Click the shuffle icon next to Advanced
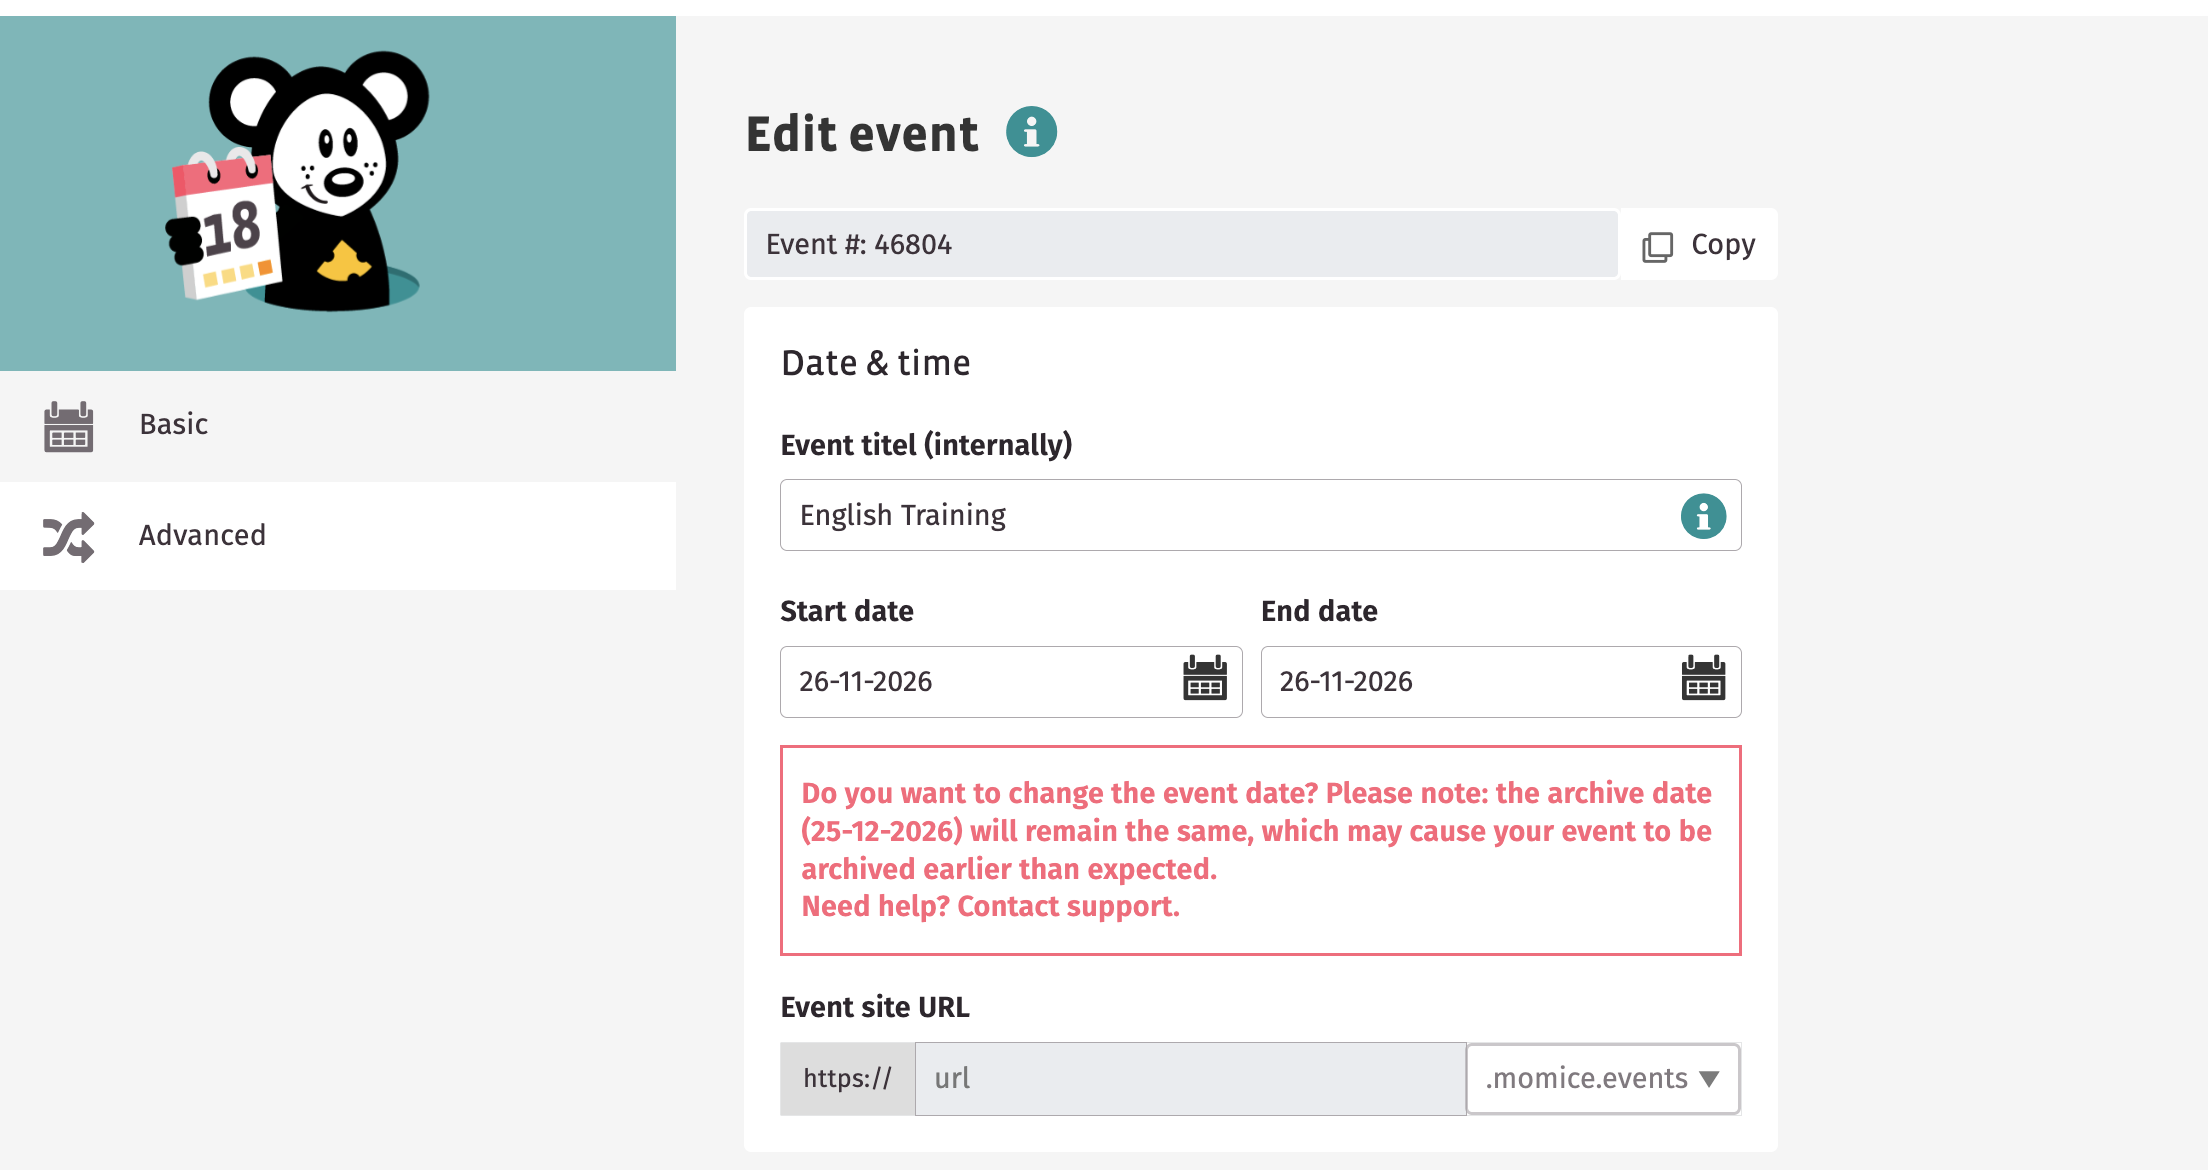The image size is (2208, 1170). [67, 537]
